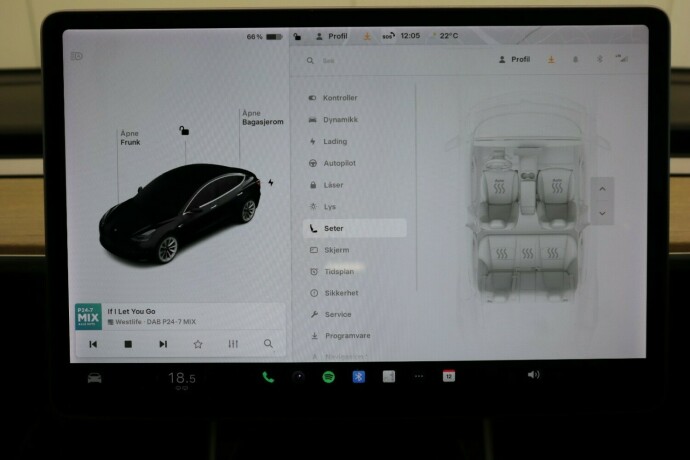690x460 pixels.
Task: Select Lading in settings sidebar
Action: click(x=335, y=141)
